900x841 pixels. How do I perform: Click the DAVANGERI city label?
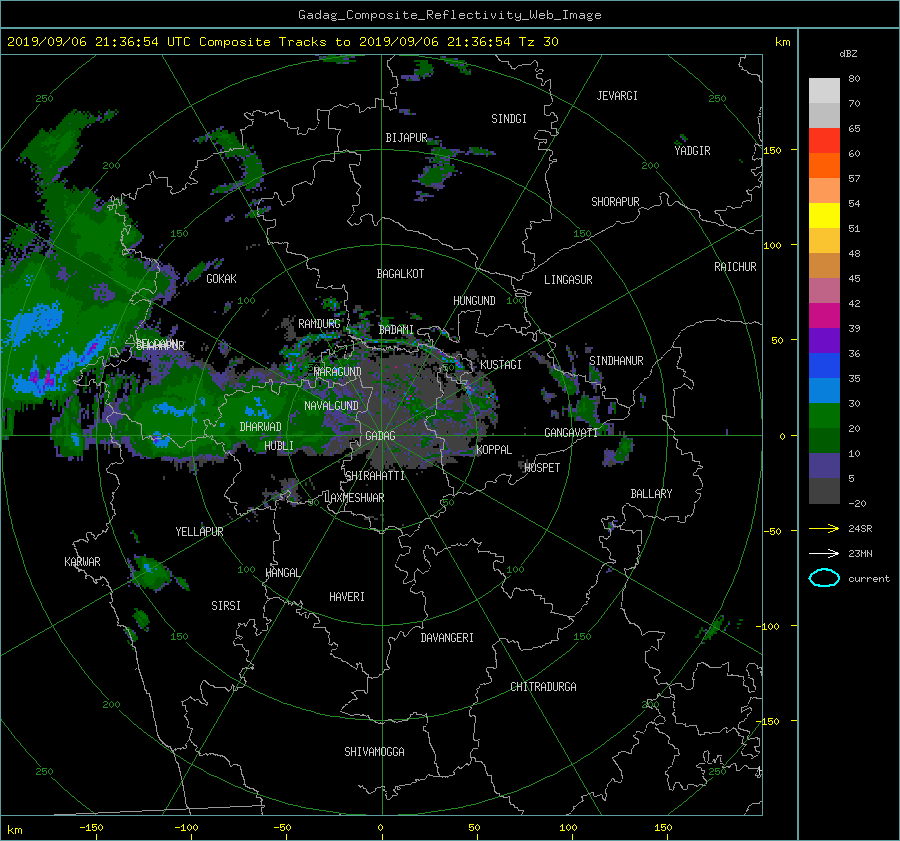point(447,638)
